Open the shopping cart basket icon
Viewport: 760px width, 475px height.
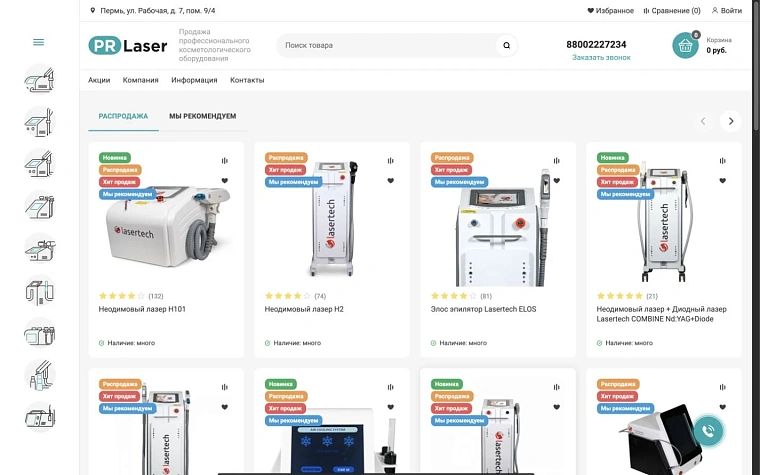[685, 46]
